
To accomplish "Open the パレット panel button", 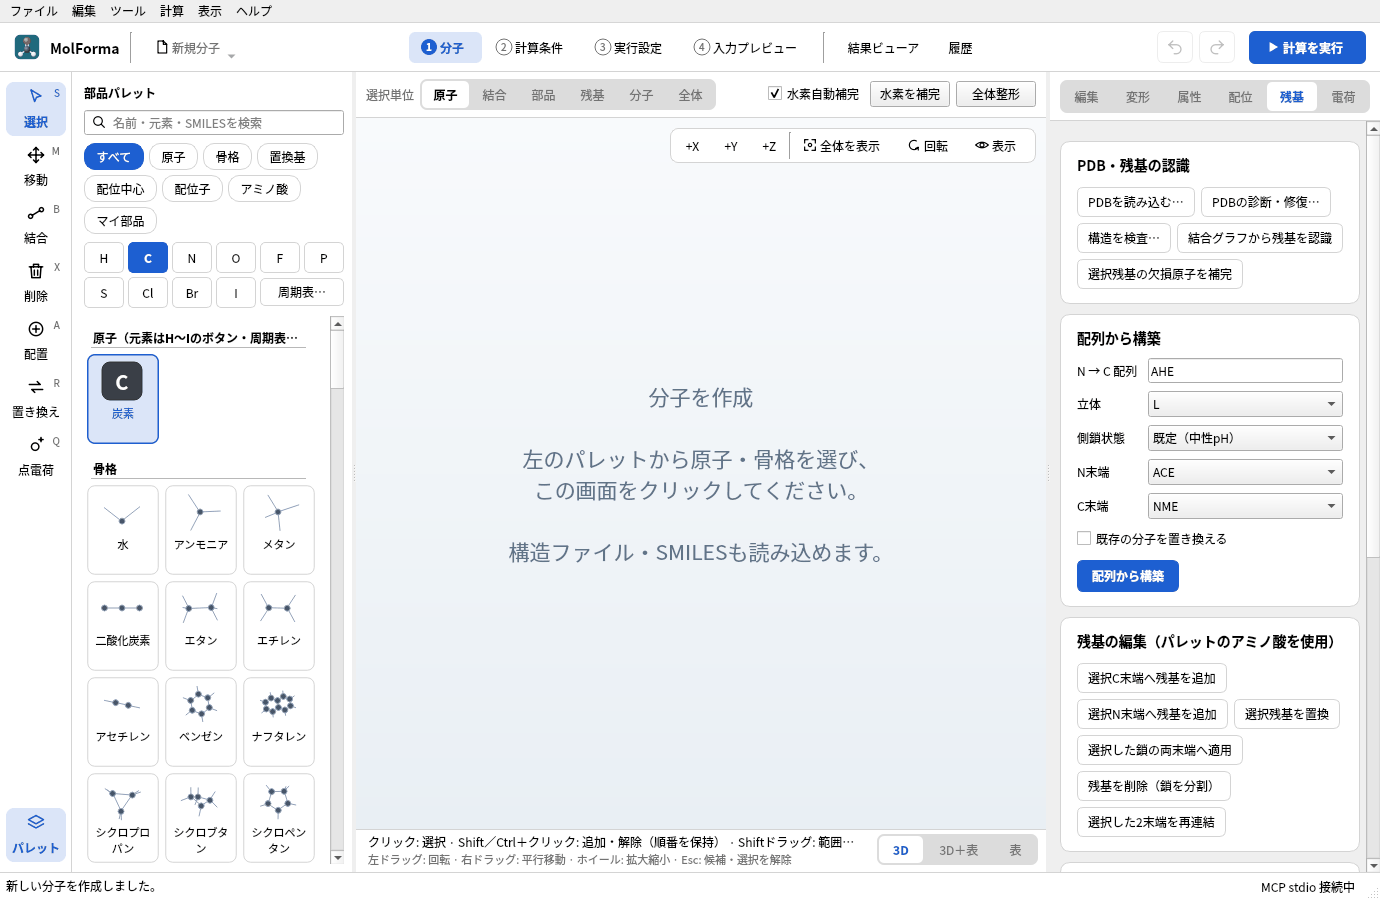I will 36,834.
